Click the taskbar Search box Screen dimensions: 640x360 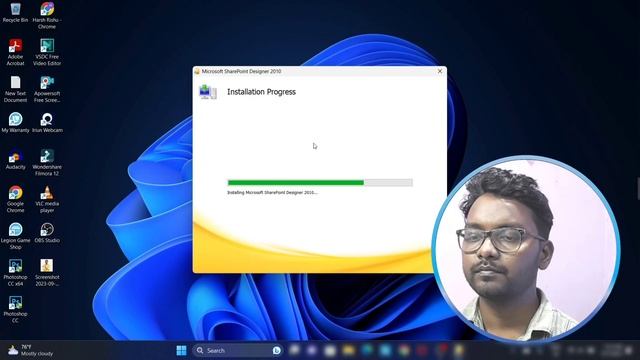[x=238, y=350]
